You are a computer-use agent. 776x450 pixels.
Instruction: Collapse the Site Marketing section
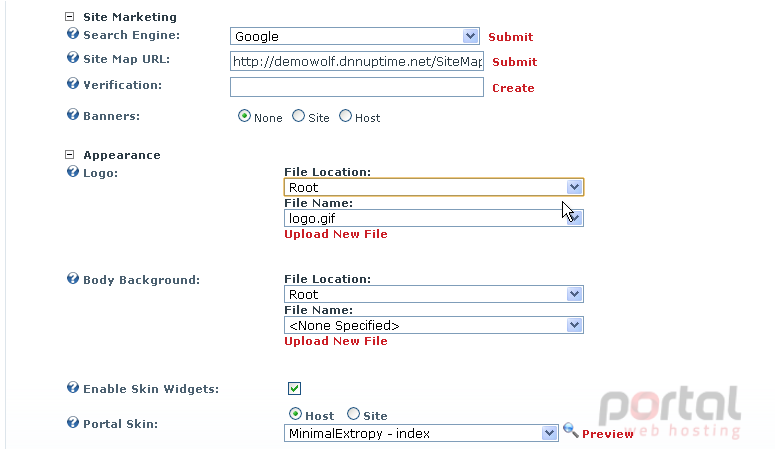[69, 17]
